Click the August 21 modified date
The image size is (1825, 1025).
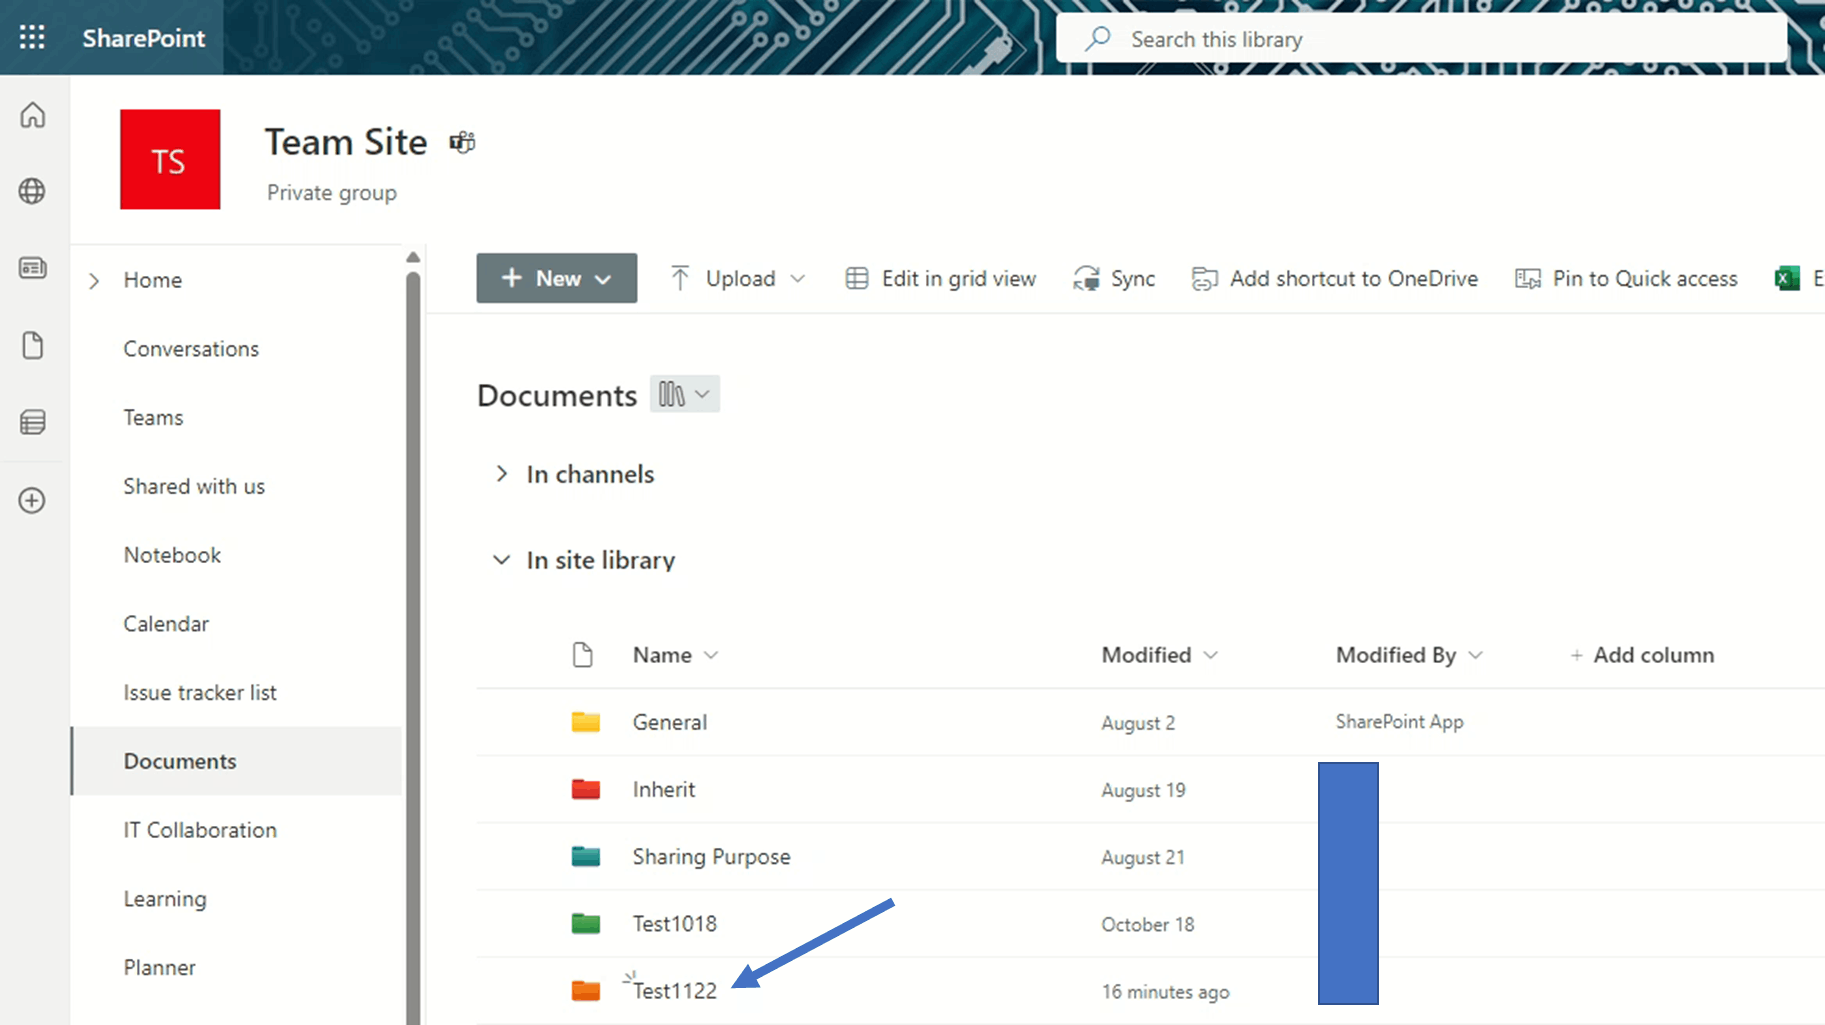pos(1143,858)
